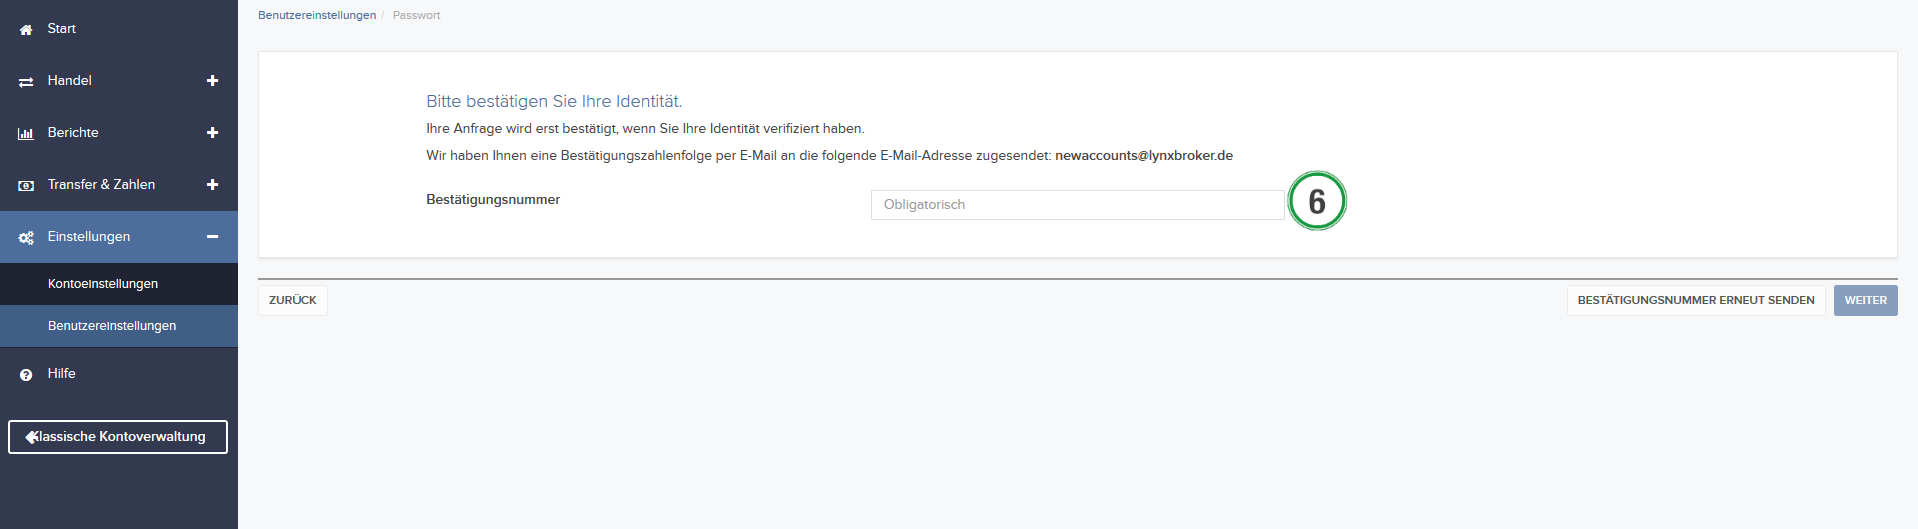Open the Hilfe menu item

pyautogui.click(x=119, y=374)
